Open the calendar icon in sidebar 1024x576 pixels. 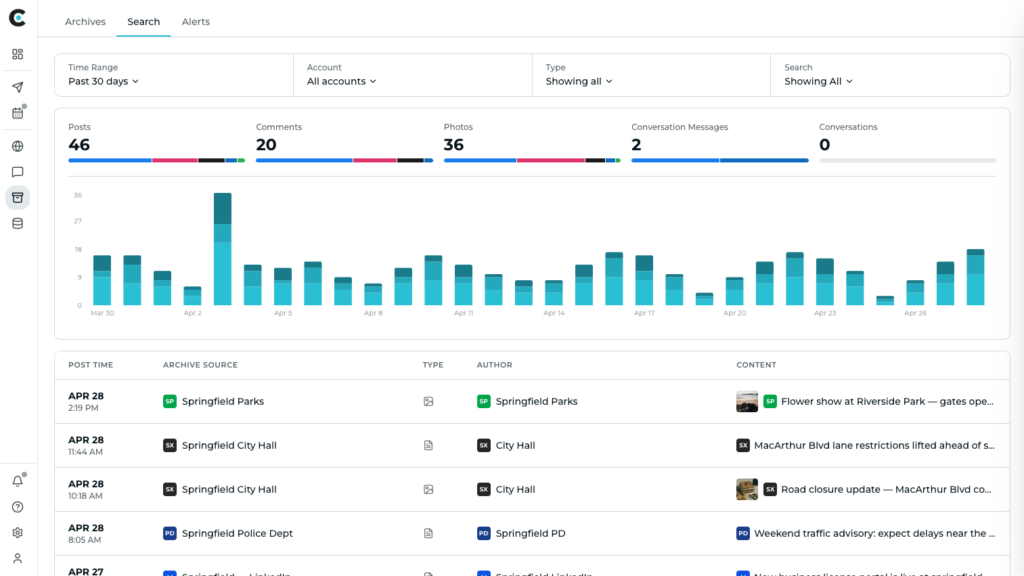(18, 113)
